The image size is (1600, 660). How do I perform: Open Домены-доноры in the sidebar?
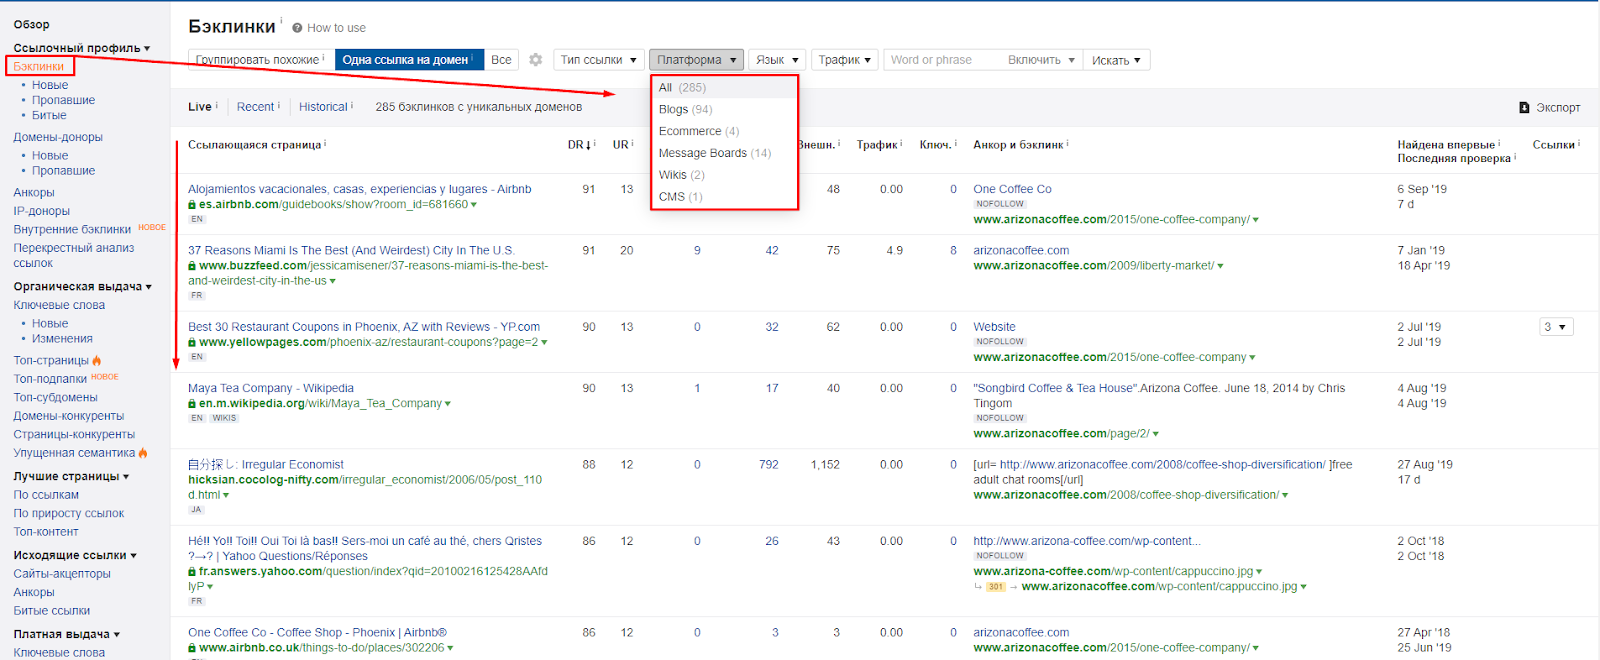click(58, 138)
